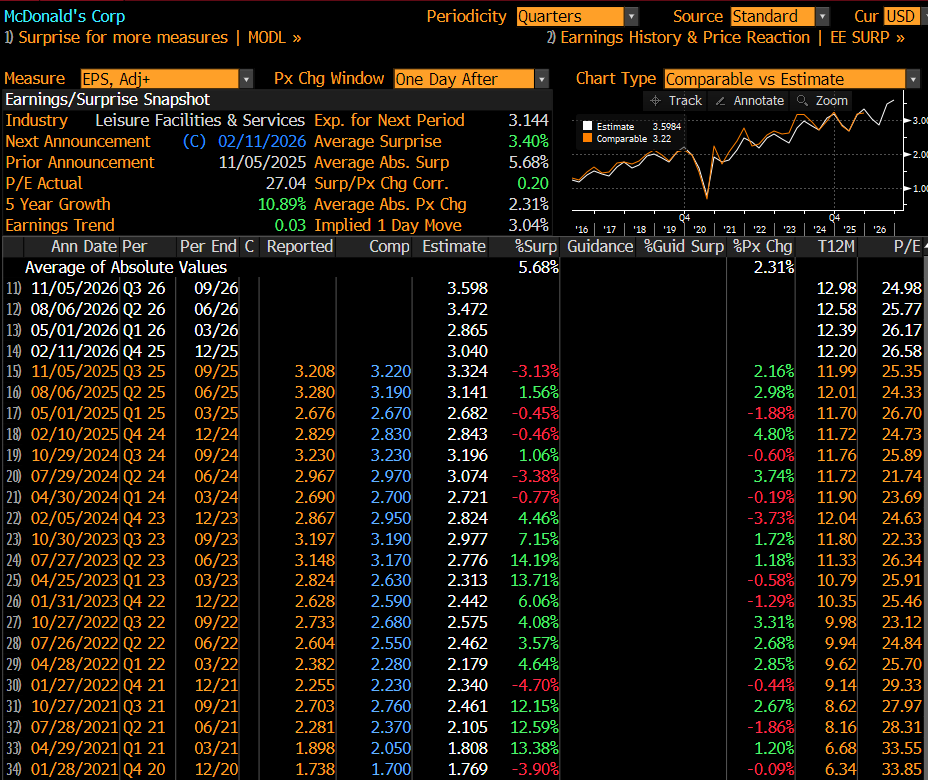928x780 pixels.
Task: Enable the Track crosshair tool on chart
Action: pyautogui.click(x=675, y=100)
